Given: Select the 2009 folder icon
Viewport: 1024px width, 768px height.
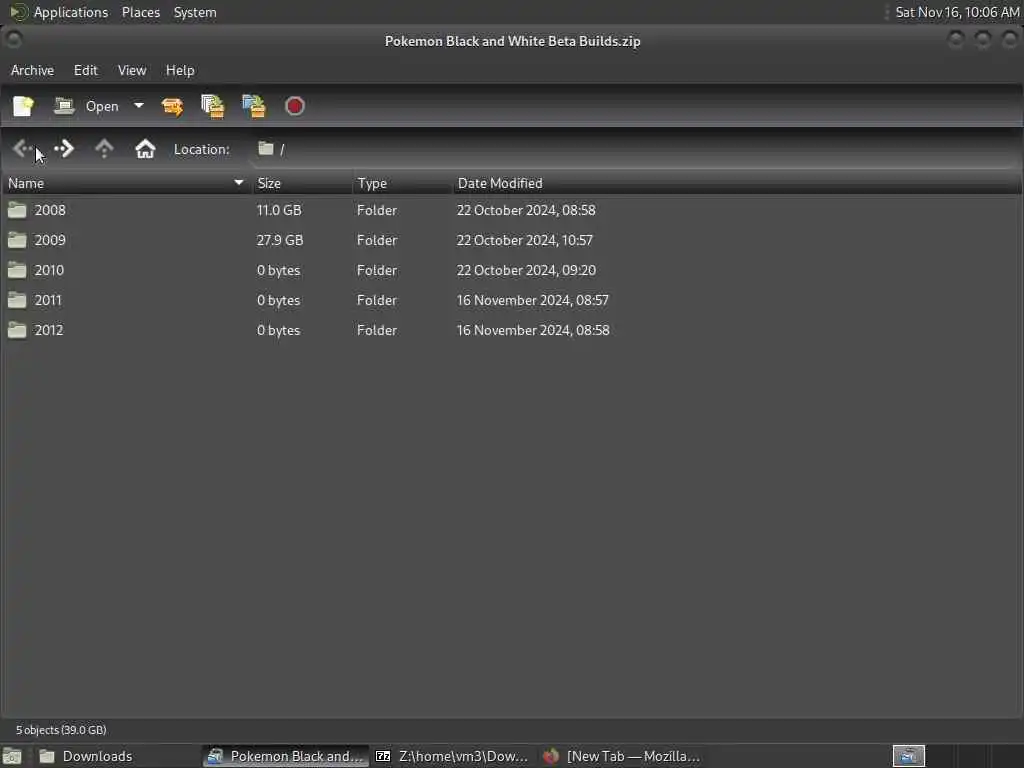Looking at the screenshot, I should point(17,240).
